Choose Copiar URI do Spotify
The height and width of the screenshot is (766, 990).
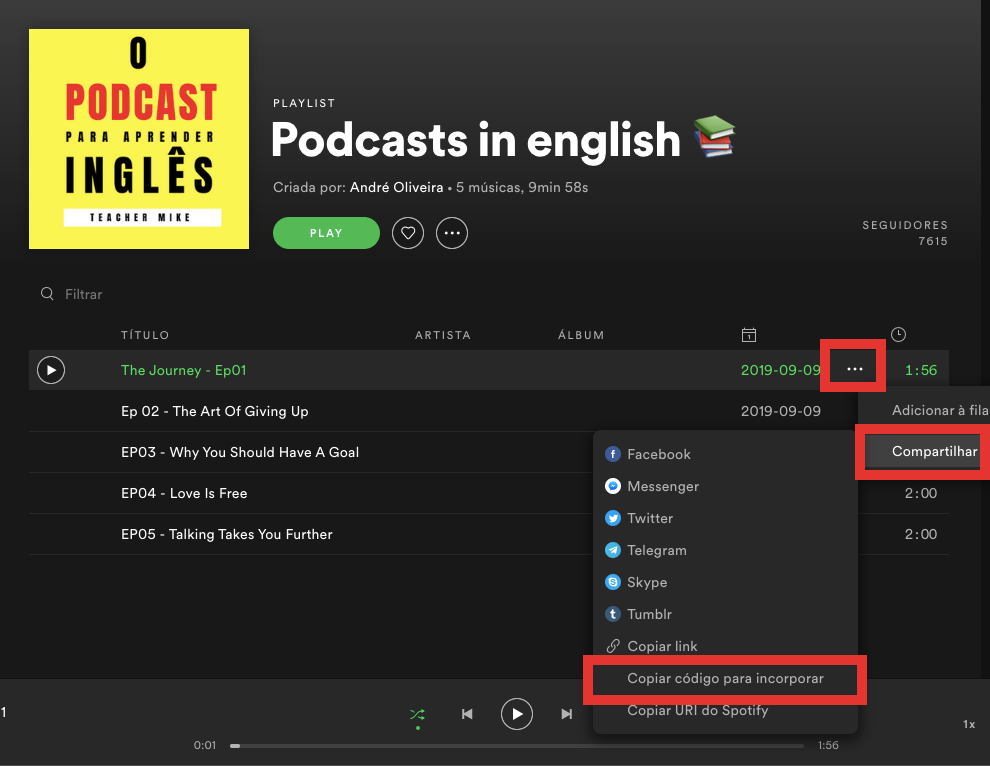point(725,710)
